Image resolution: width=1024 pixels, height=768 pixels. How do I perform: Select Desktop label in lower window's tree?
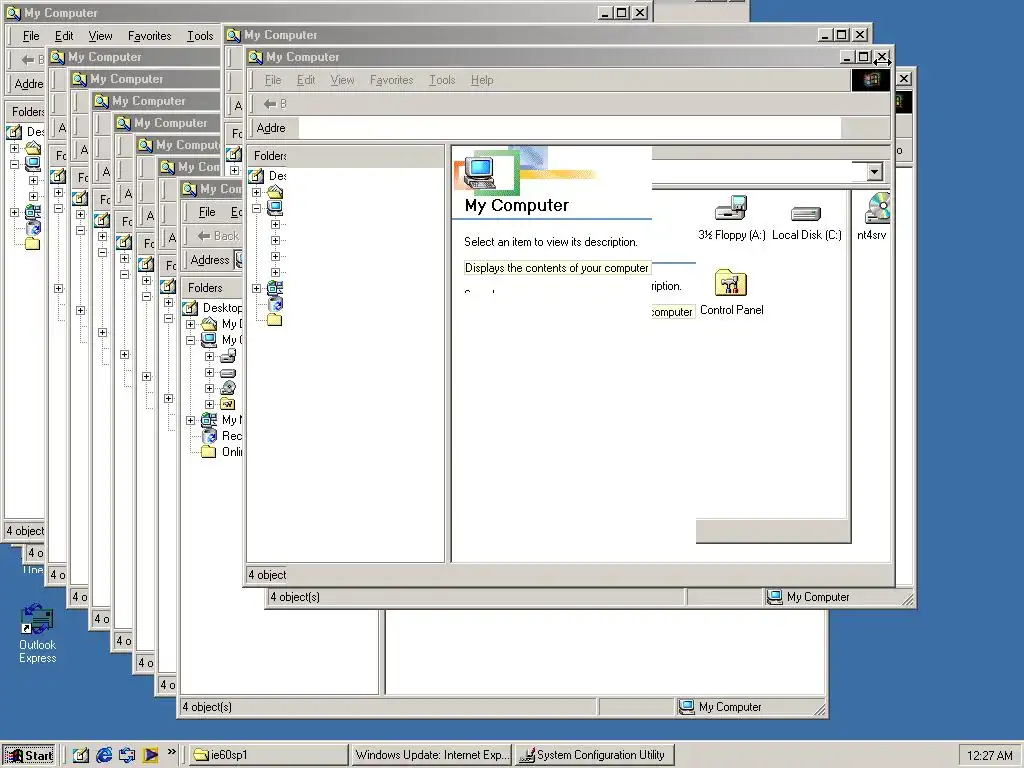point(222,308)
